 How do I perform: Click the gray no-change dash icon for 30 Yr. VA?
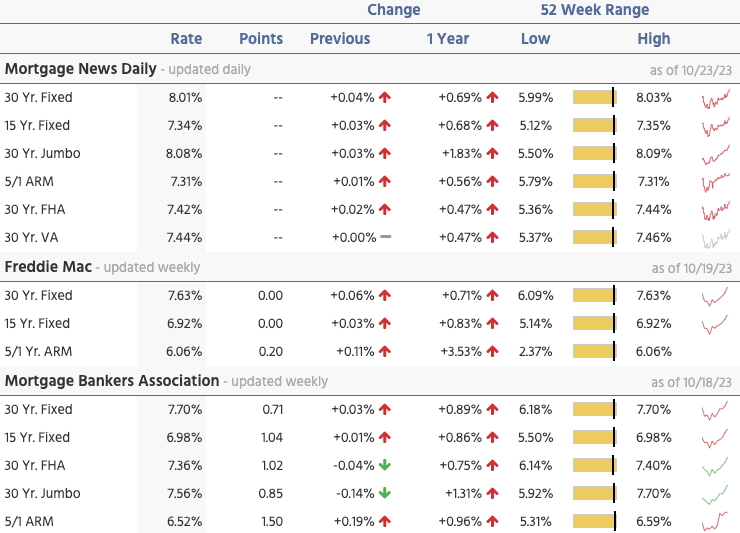coord(385,238)
